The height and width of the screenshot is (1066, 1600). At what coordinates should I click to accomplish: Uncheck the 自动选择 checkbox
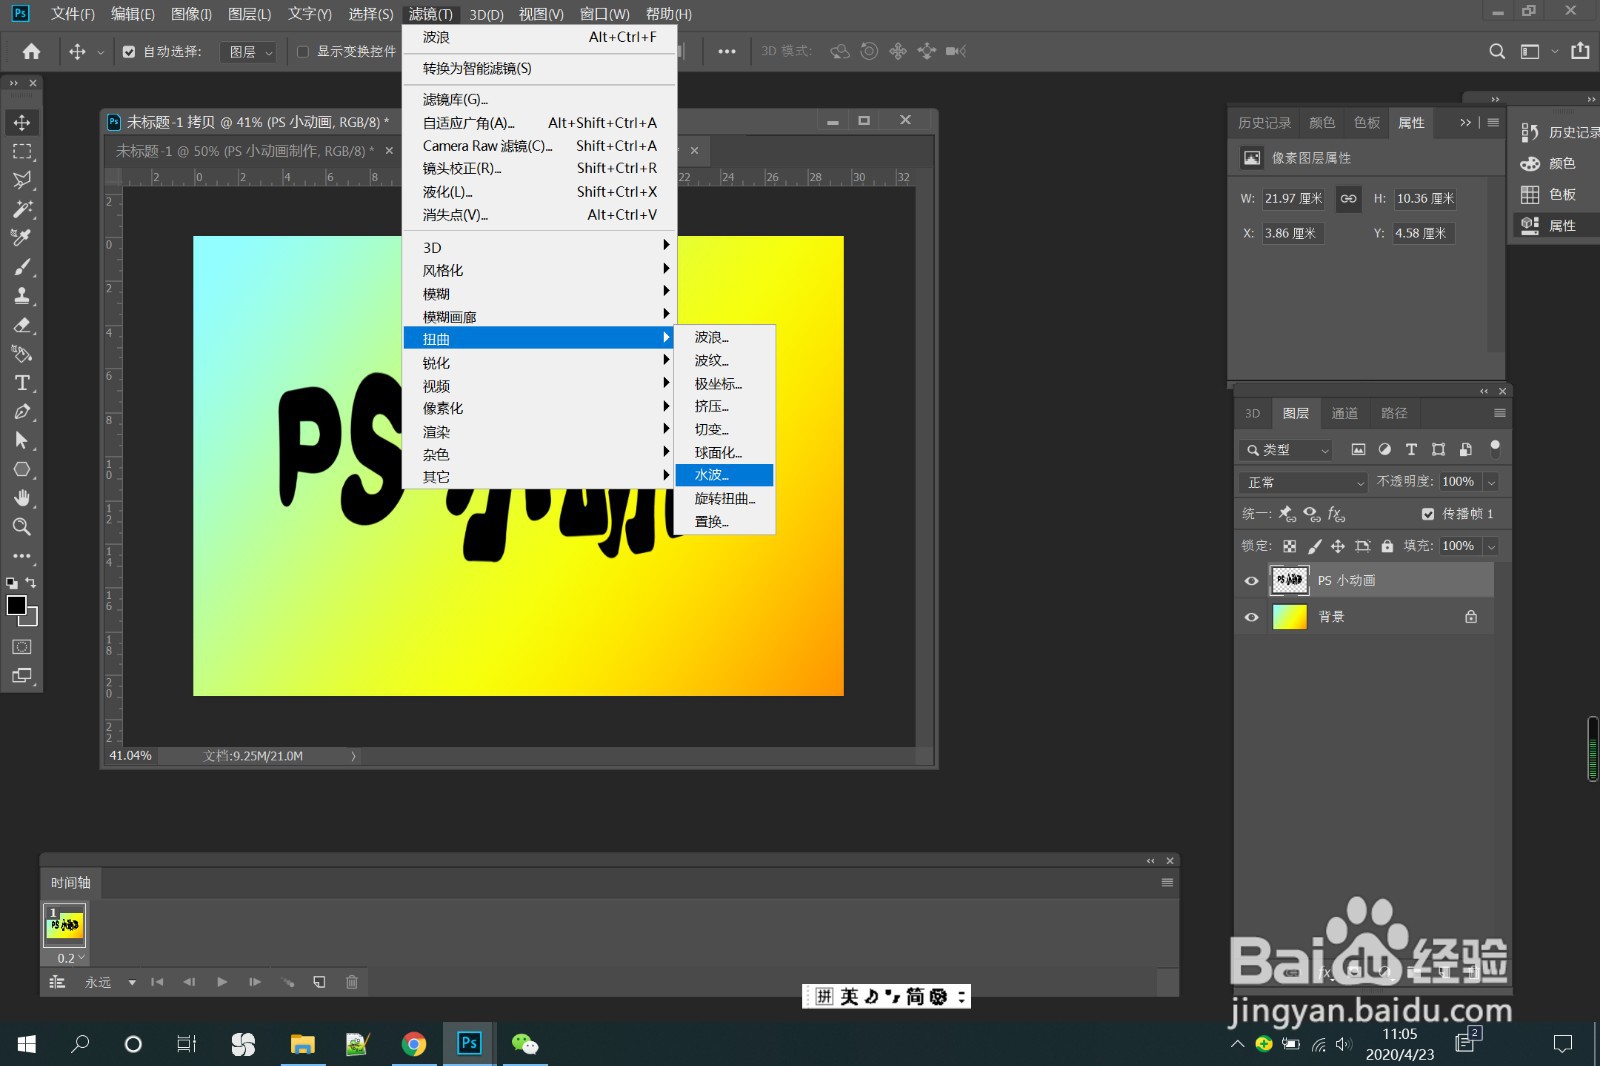(129, 51)
